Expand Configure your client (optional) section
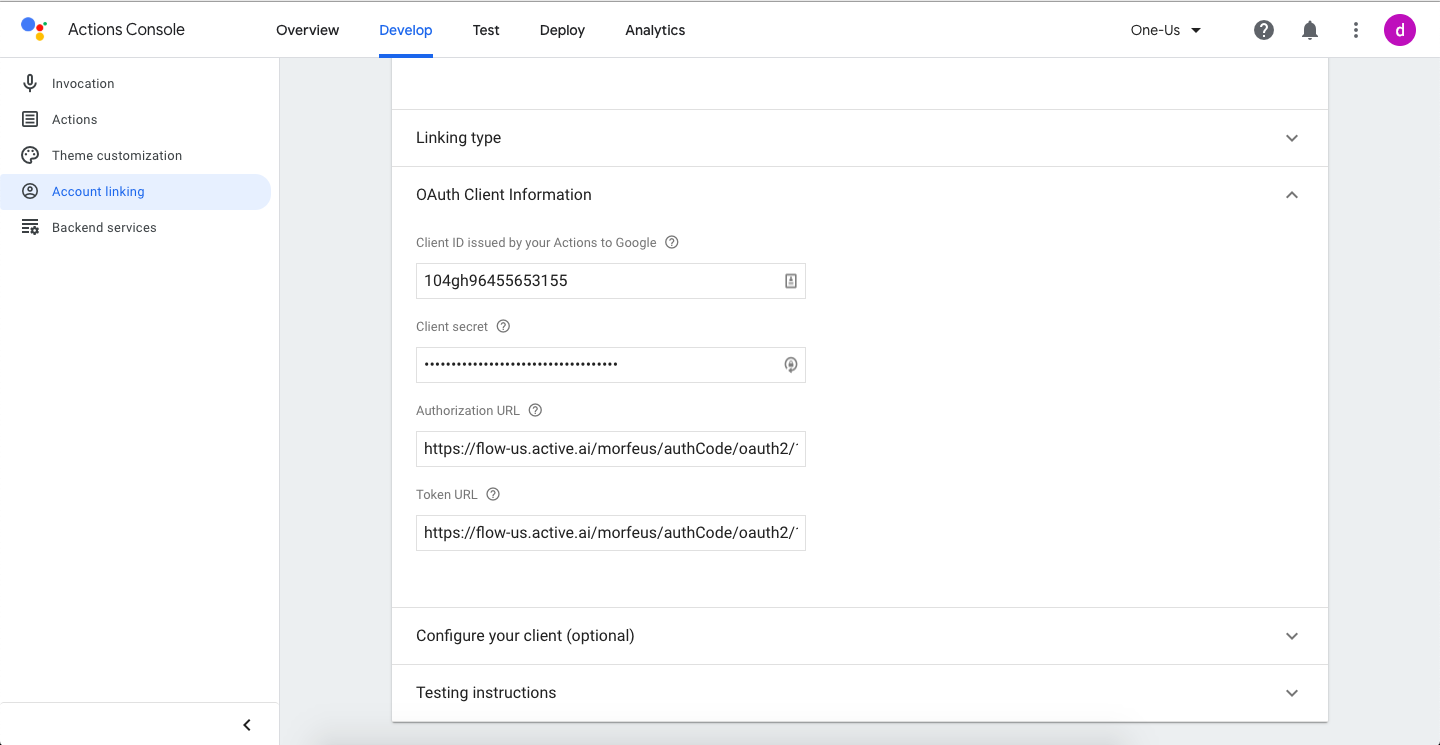Screen dimensions: 1440x745 tap(1292, 636)
